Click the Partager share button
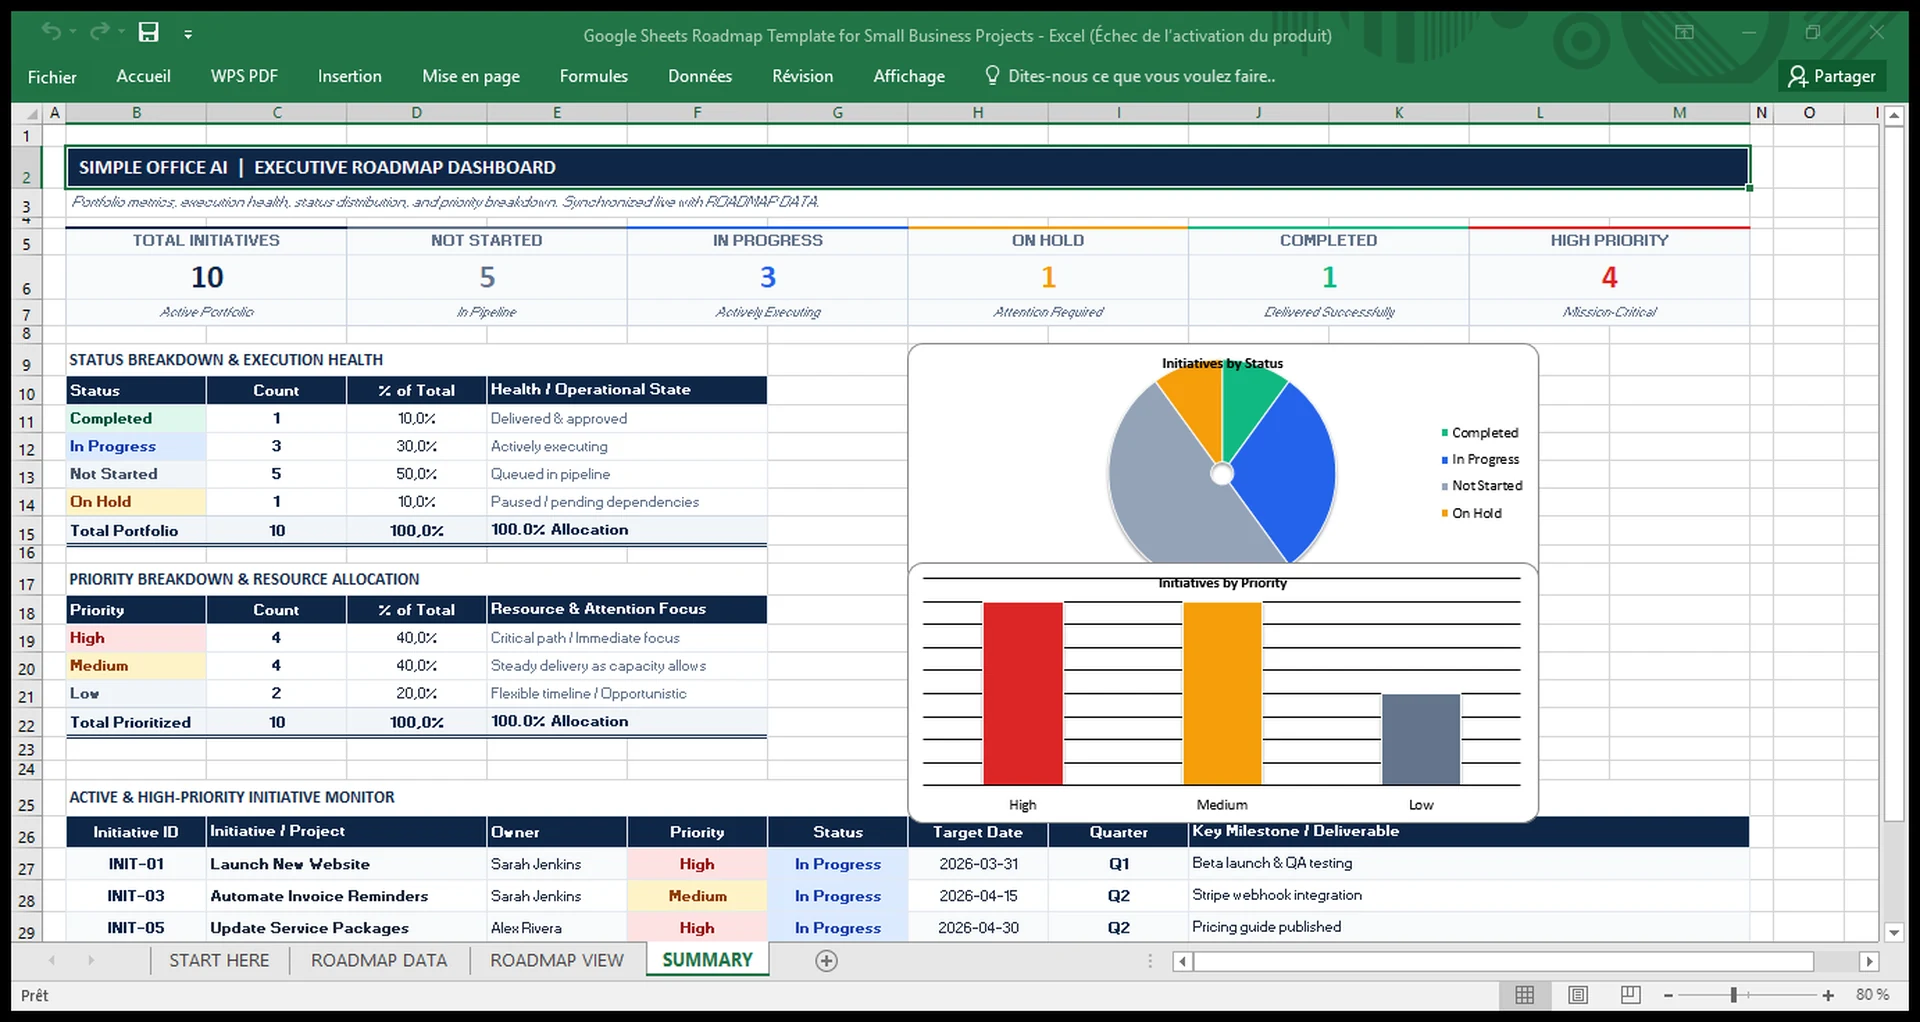The image size is (1920, 1022). click(1832, 76)
